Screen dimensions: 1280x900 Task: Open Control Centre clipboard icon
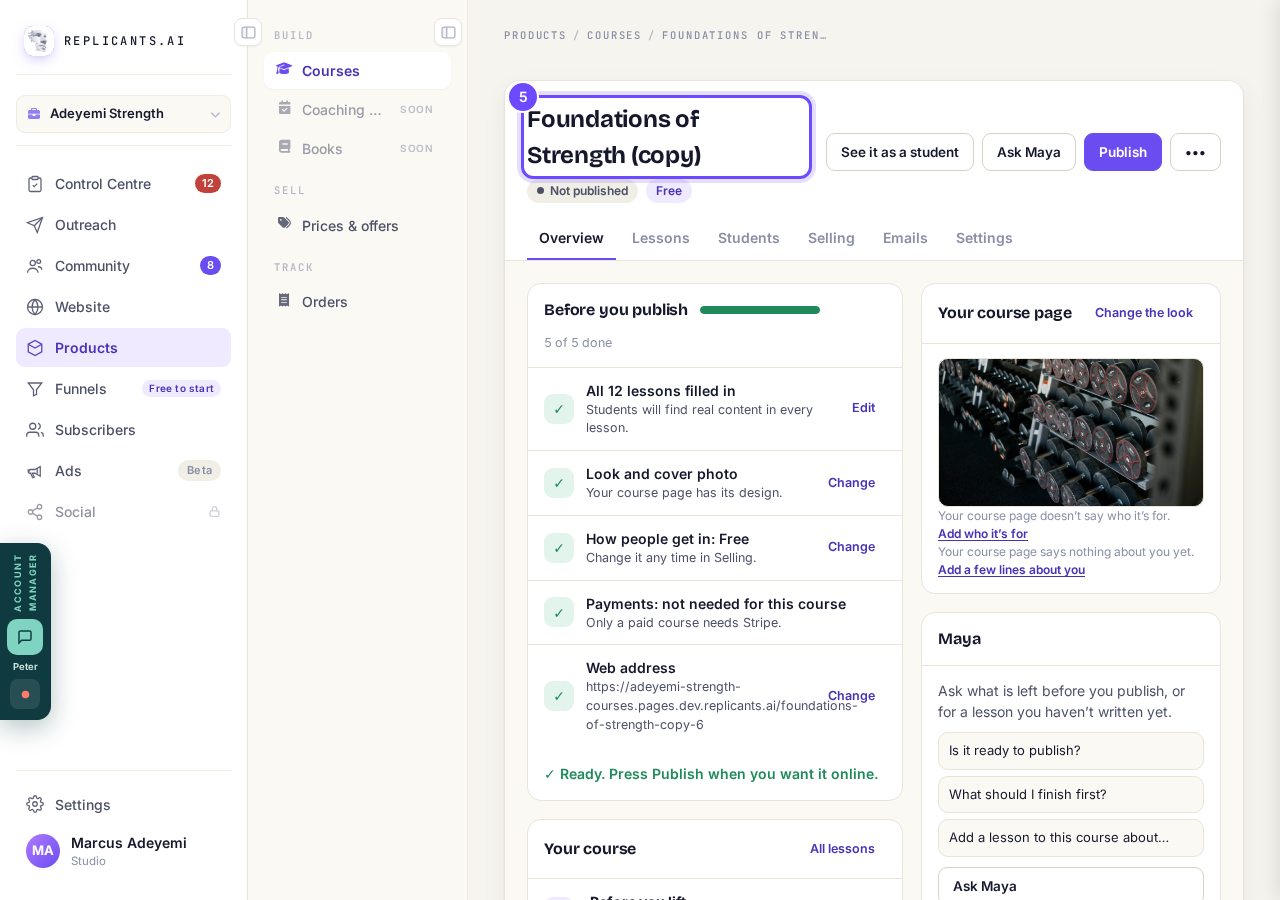[x=35, y=184]
